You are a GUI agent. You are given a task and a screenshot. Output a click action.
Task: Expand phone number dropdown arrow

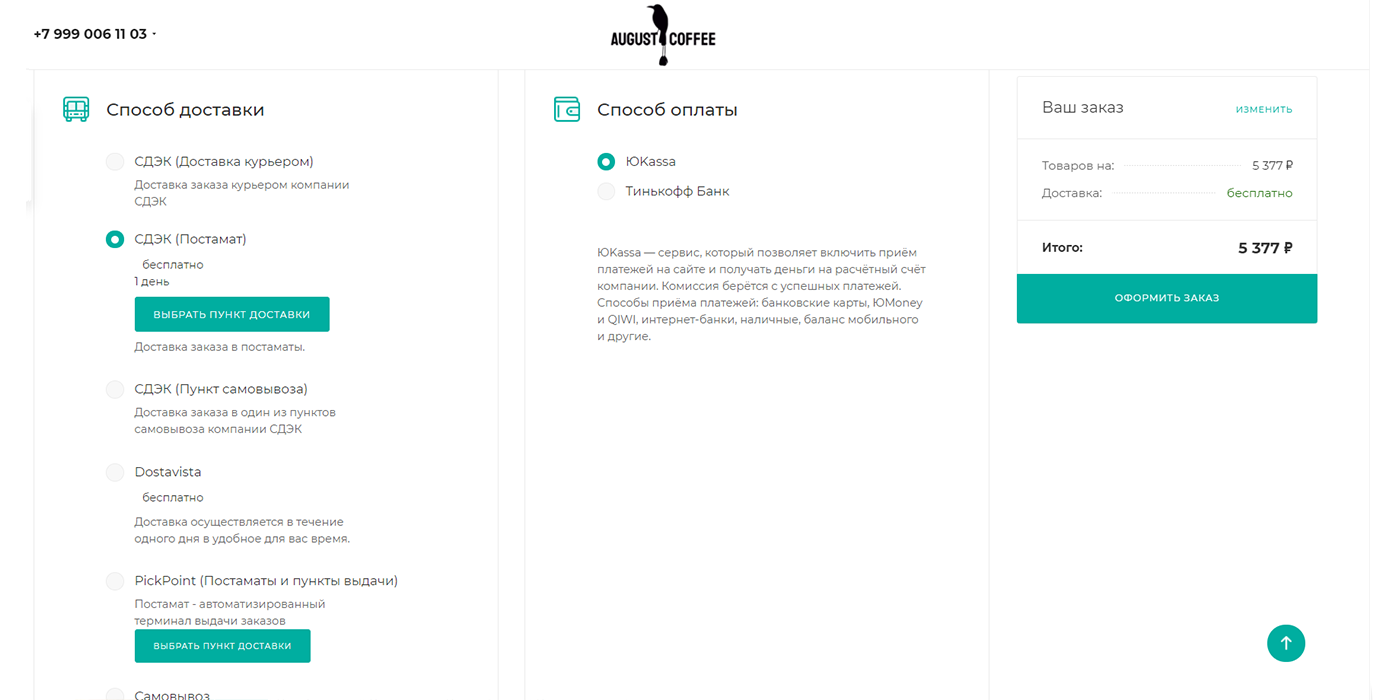154,34
